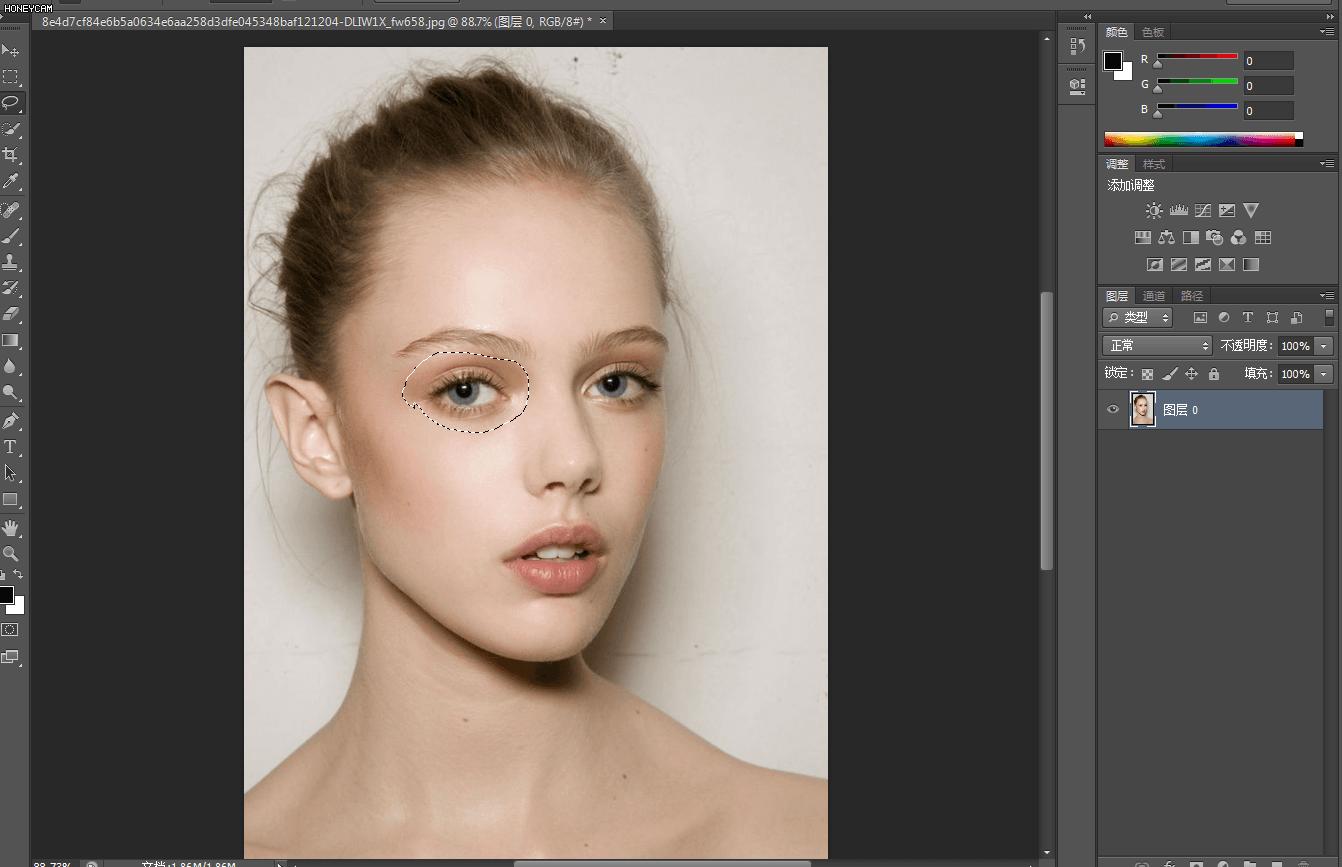
Task: Switch to the 通道 tab
Action: point(1154,296)
